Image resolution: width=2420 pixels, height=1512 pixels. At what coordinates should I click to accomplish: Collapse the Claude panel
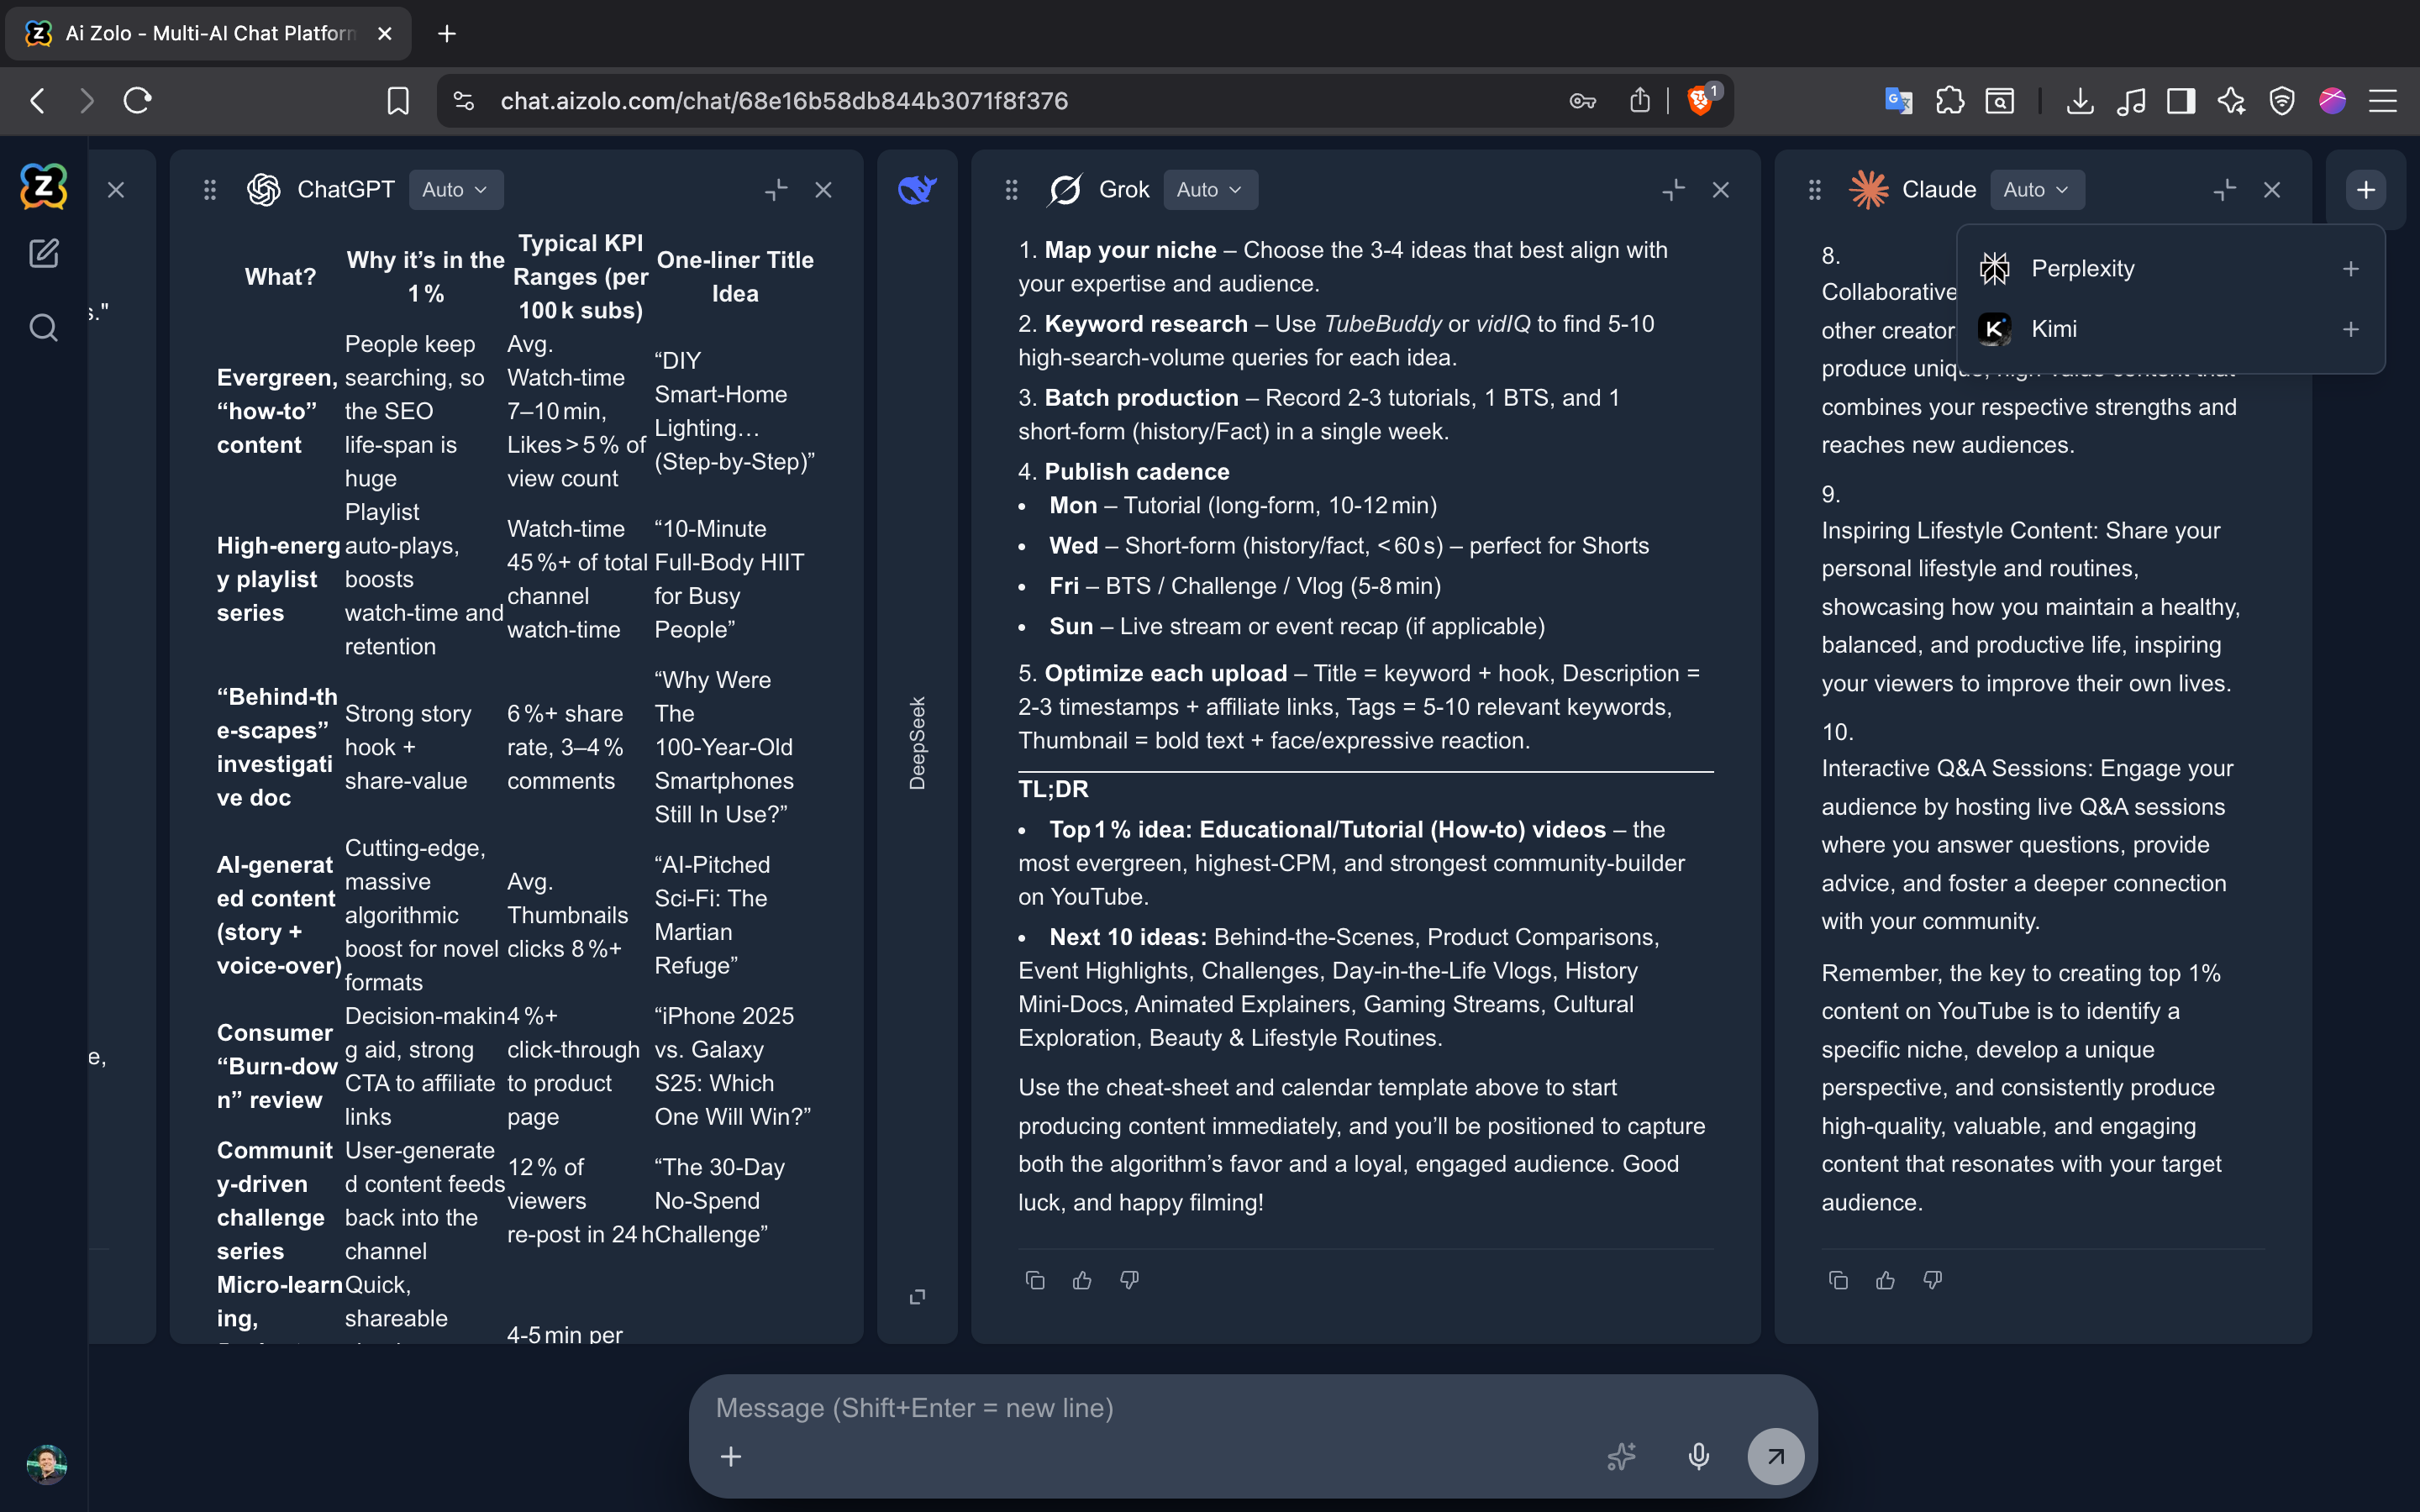pos(2224,189)
